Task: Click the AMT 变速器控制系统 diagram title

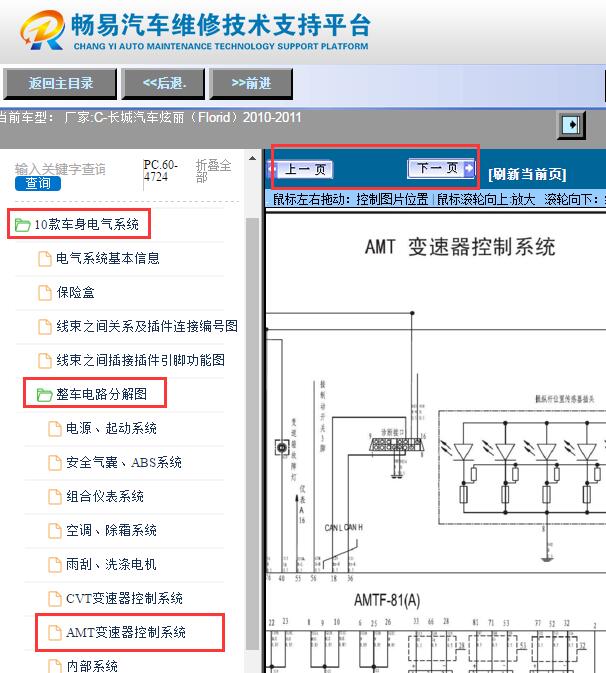Action: (x=460, y=247)
